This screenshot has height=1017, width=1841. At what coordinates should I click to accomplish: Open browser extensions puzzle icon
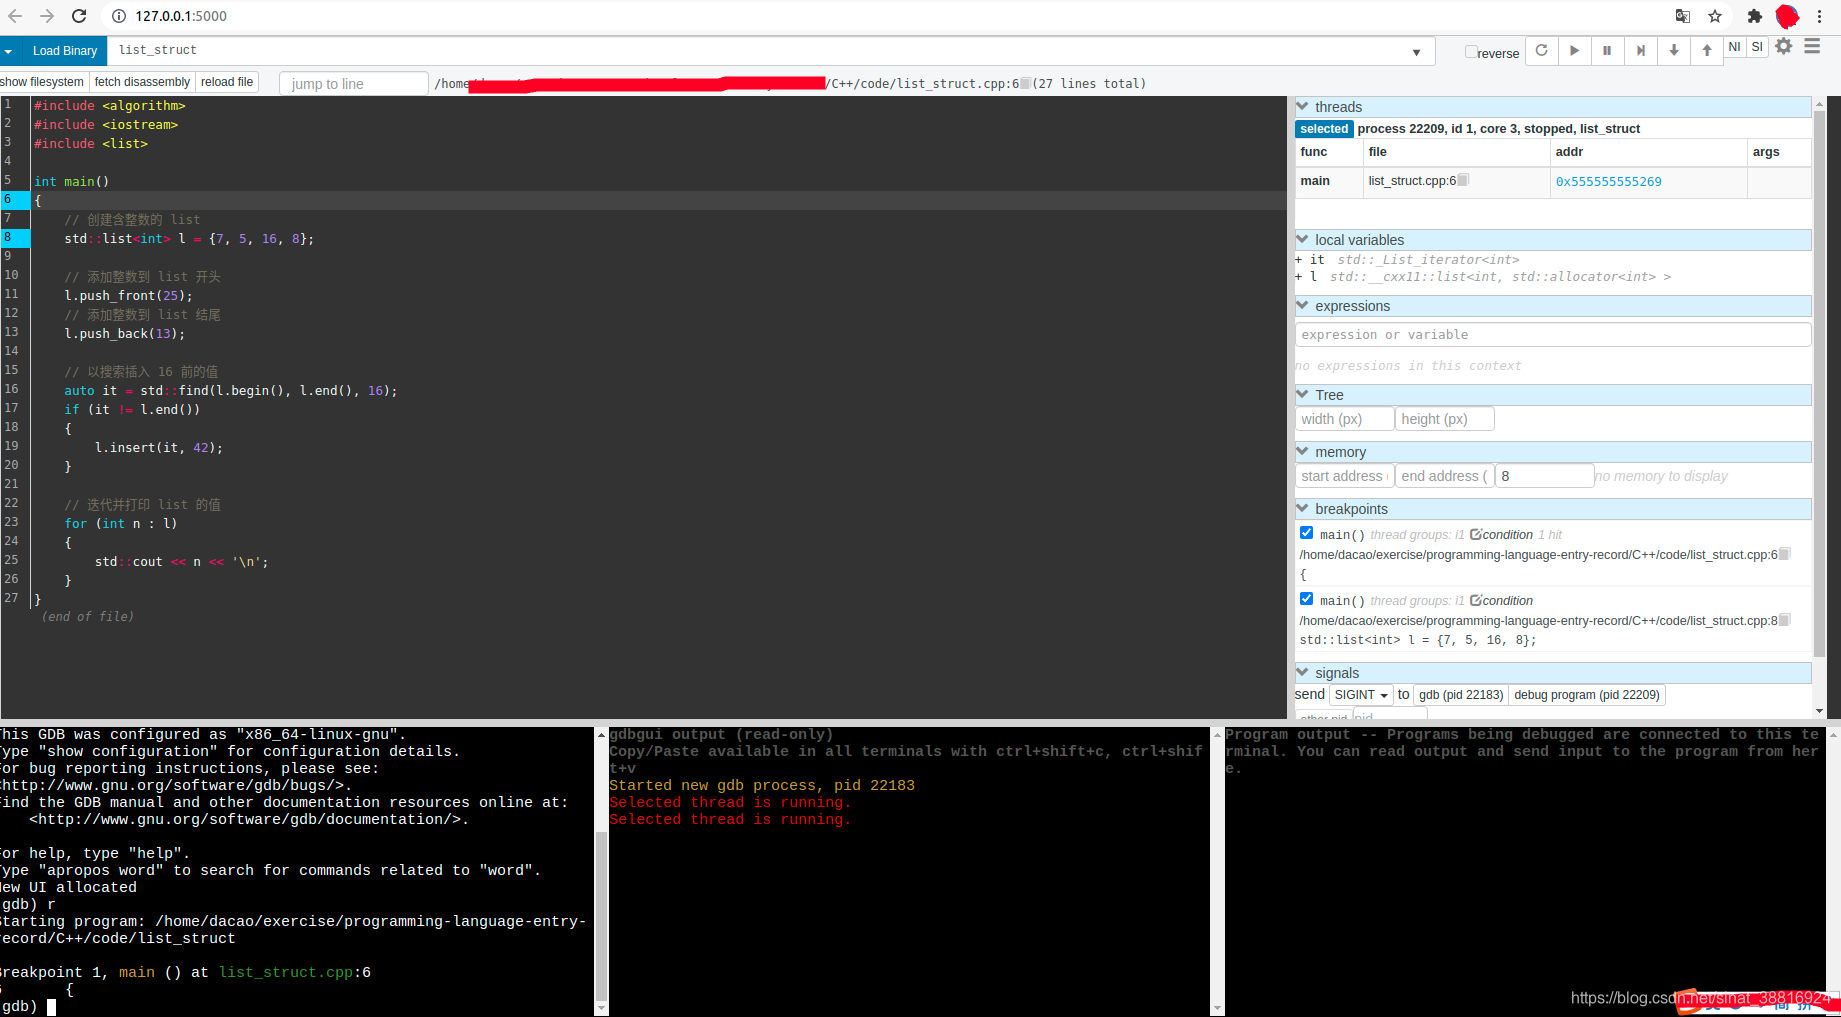pos(1754,16)
